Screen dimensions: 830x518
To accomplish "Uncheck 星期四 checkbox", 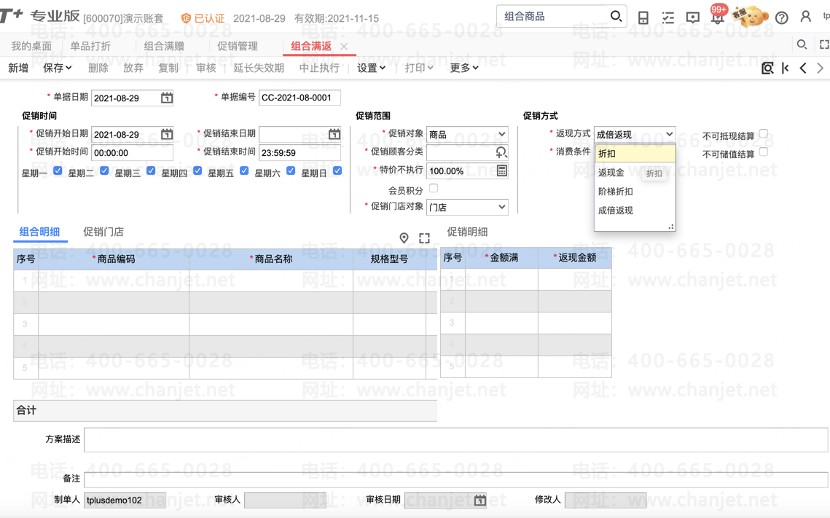I will pos(197,170).
